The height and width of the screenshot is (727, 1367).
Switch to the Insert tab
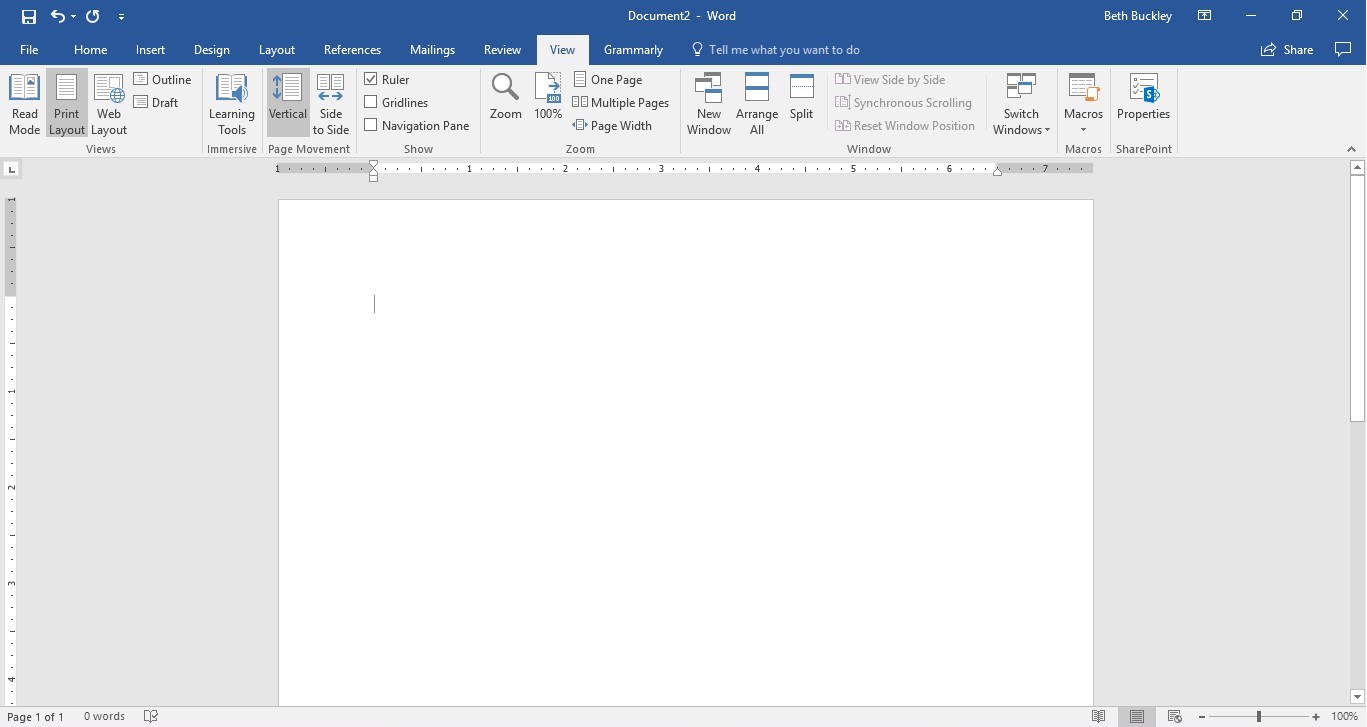coord(151,49)
